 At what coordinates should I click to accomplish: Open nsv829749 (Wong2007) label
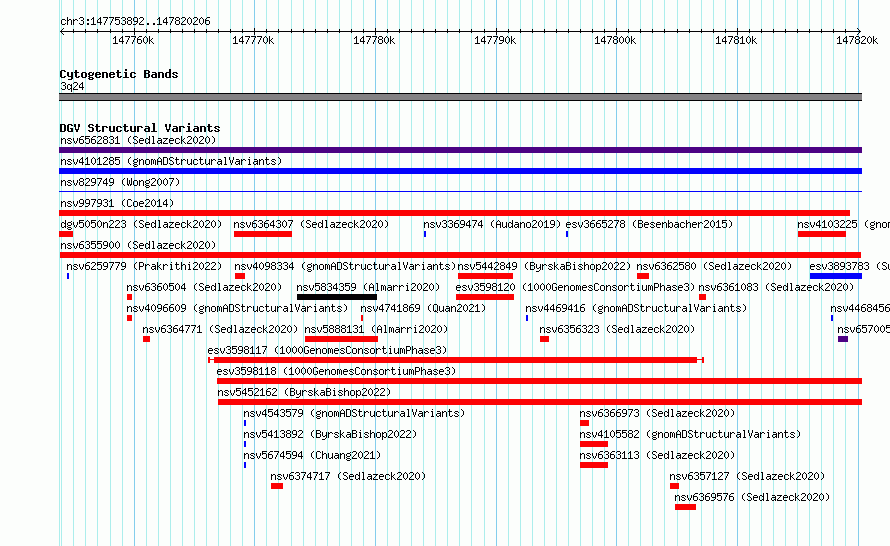point(120,182)
